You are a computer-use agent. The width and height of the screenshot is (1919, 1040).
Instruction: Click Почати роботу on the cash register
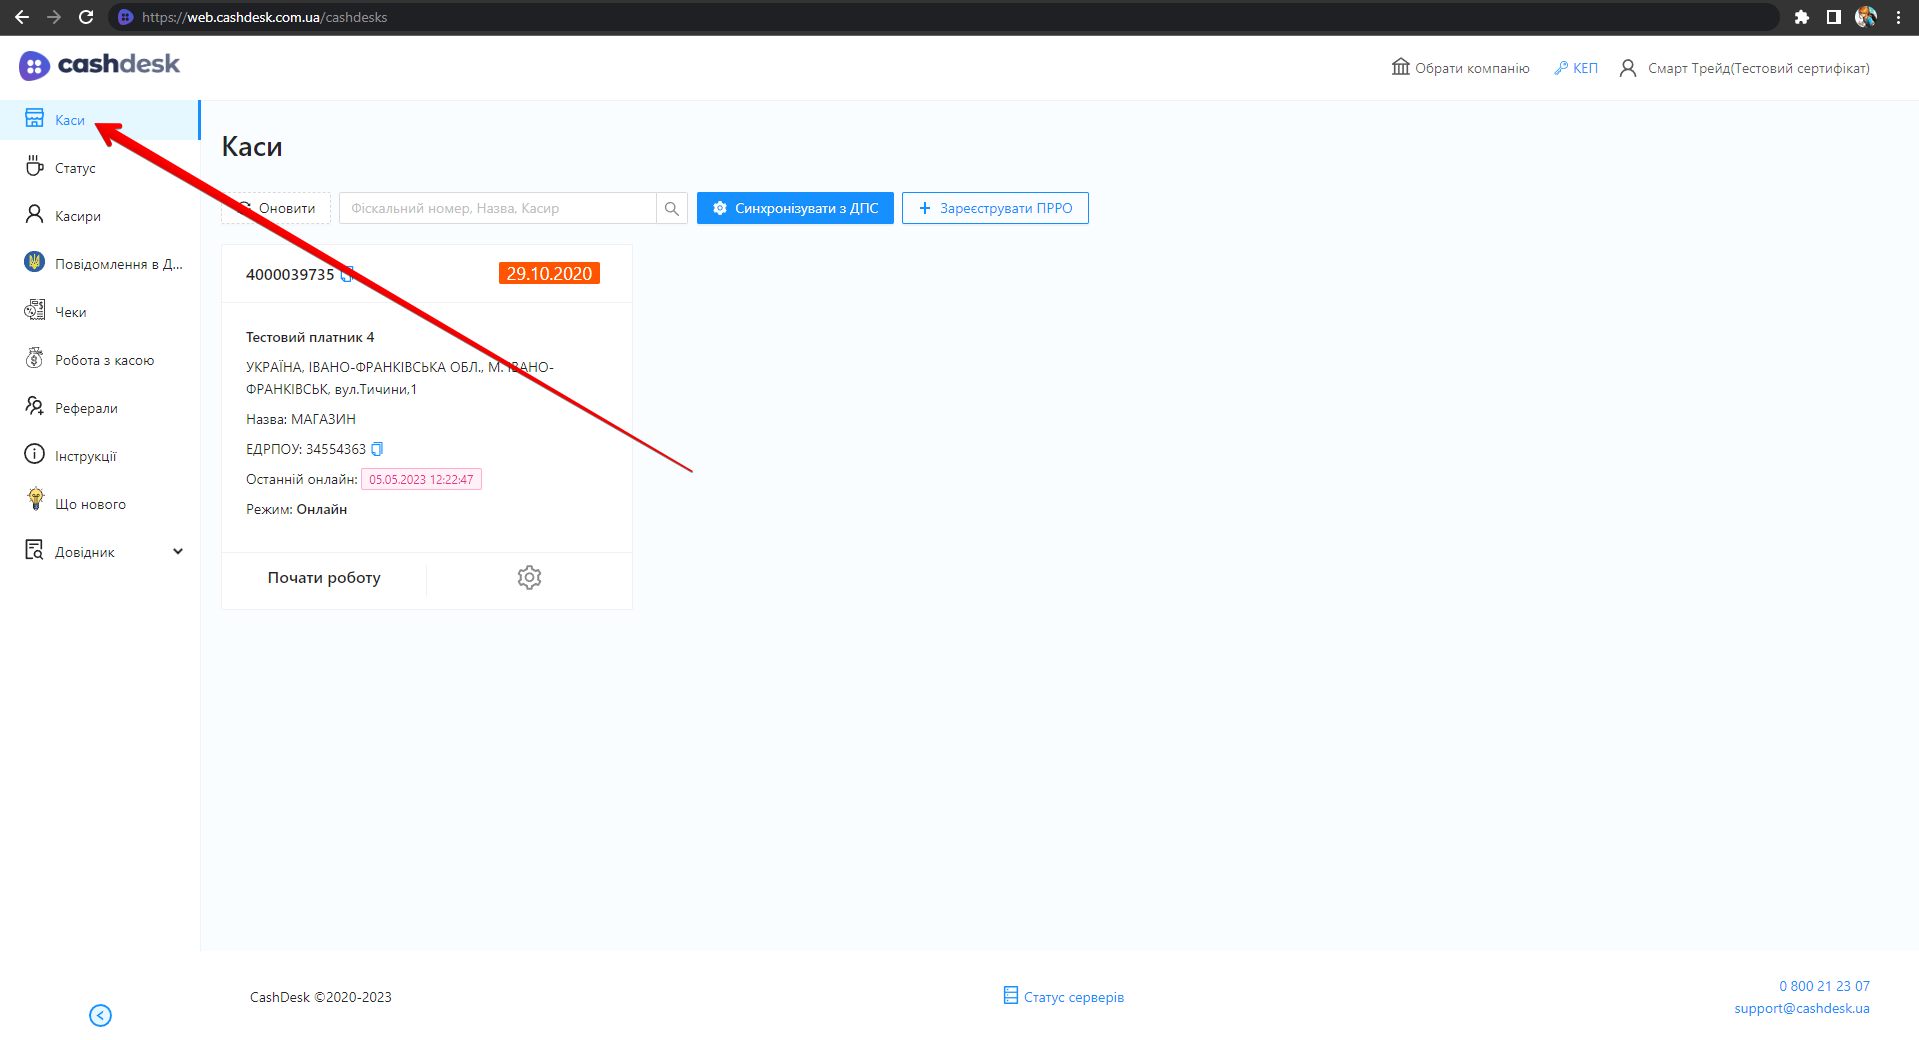pyautogui.click(x=324, y=578)
